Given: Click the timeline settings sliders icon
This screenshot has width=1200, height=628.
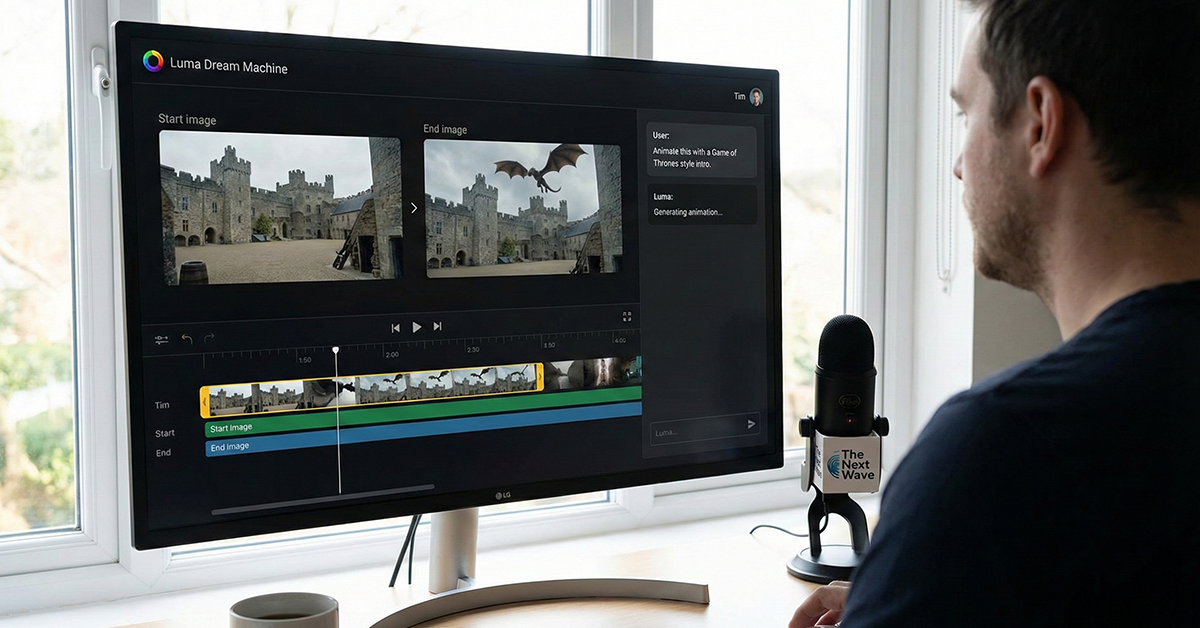Looking at the screenshot, I should click(x=161, y=339).
